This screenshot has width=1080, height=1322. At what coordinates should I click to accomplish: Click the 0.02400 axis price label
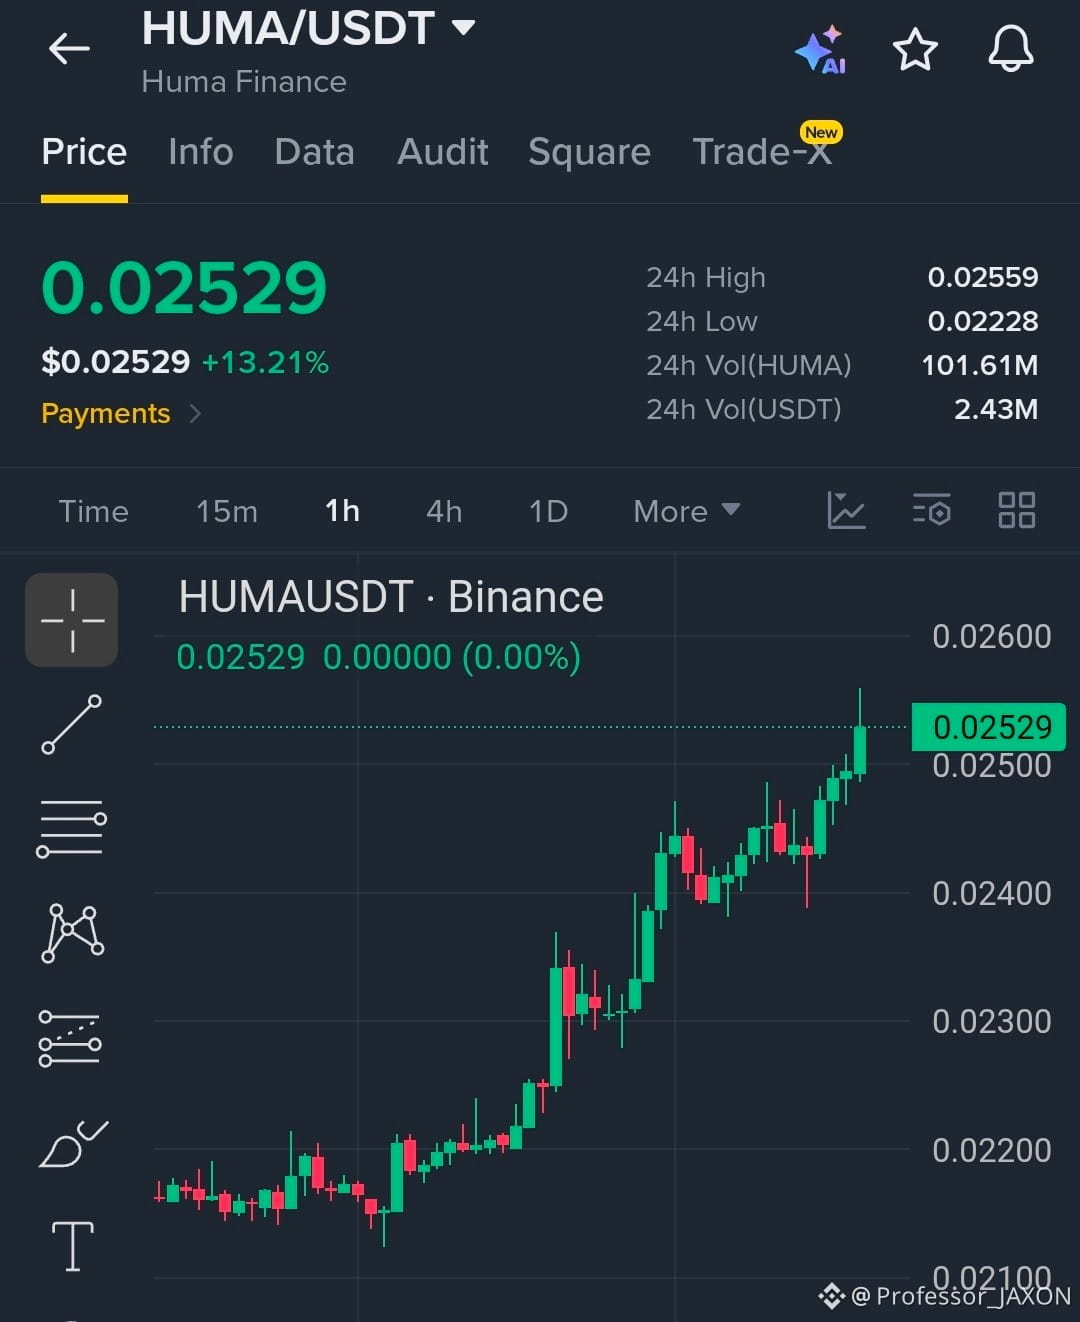click(x=992, y=893)
